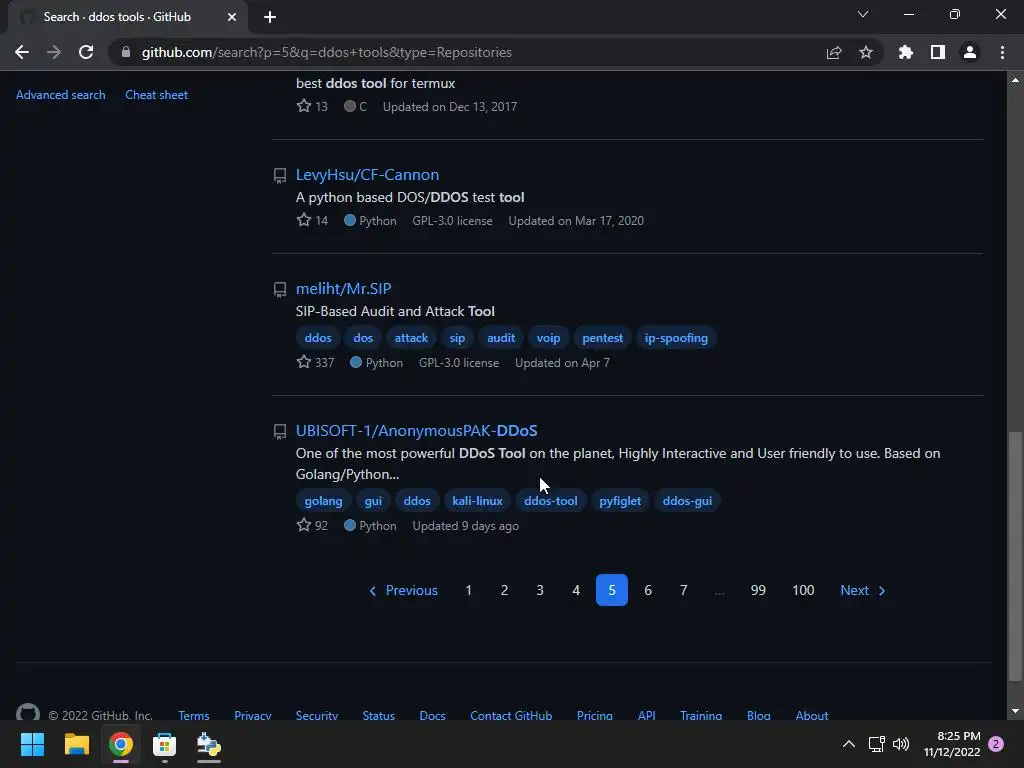The width and height of the screenshot is (1024, 768).
Task: Click the page vertical scrollbar thumb
Action: pyautogui.click(x=1015, y=555)
